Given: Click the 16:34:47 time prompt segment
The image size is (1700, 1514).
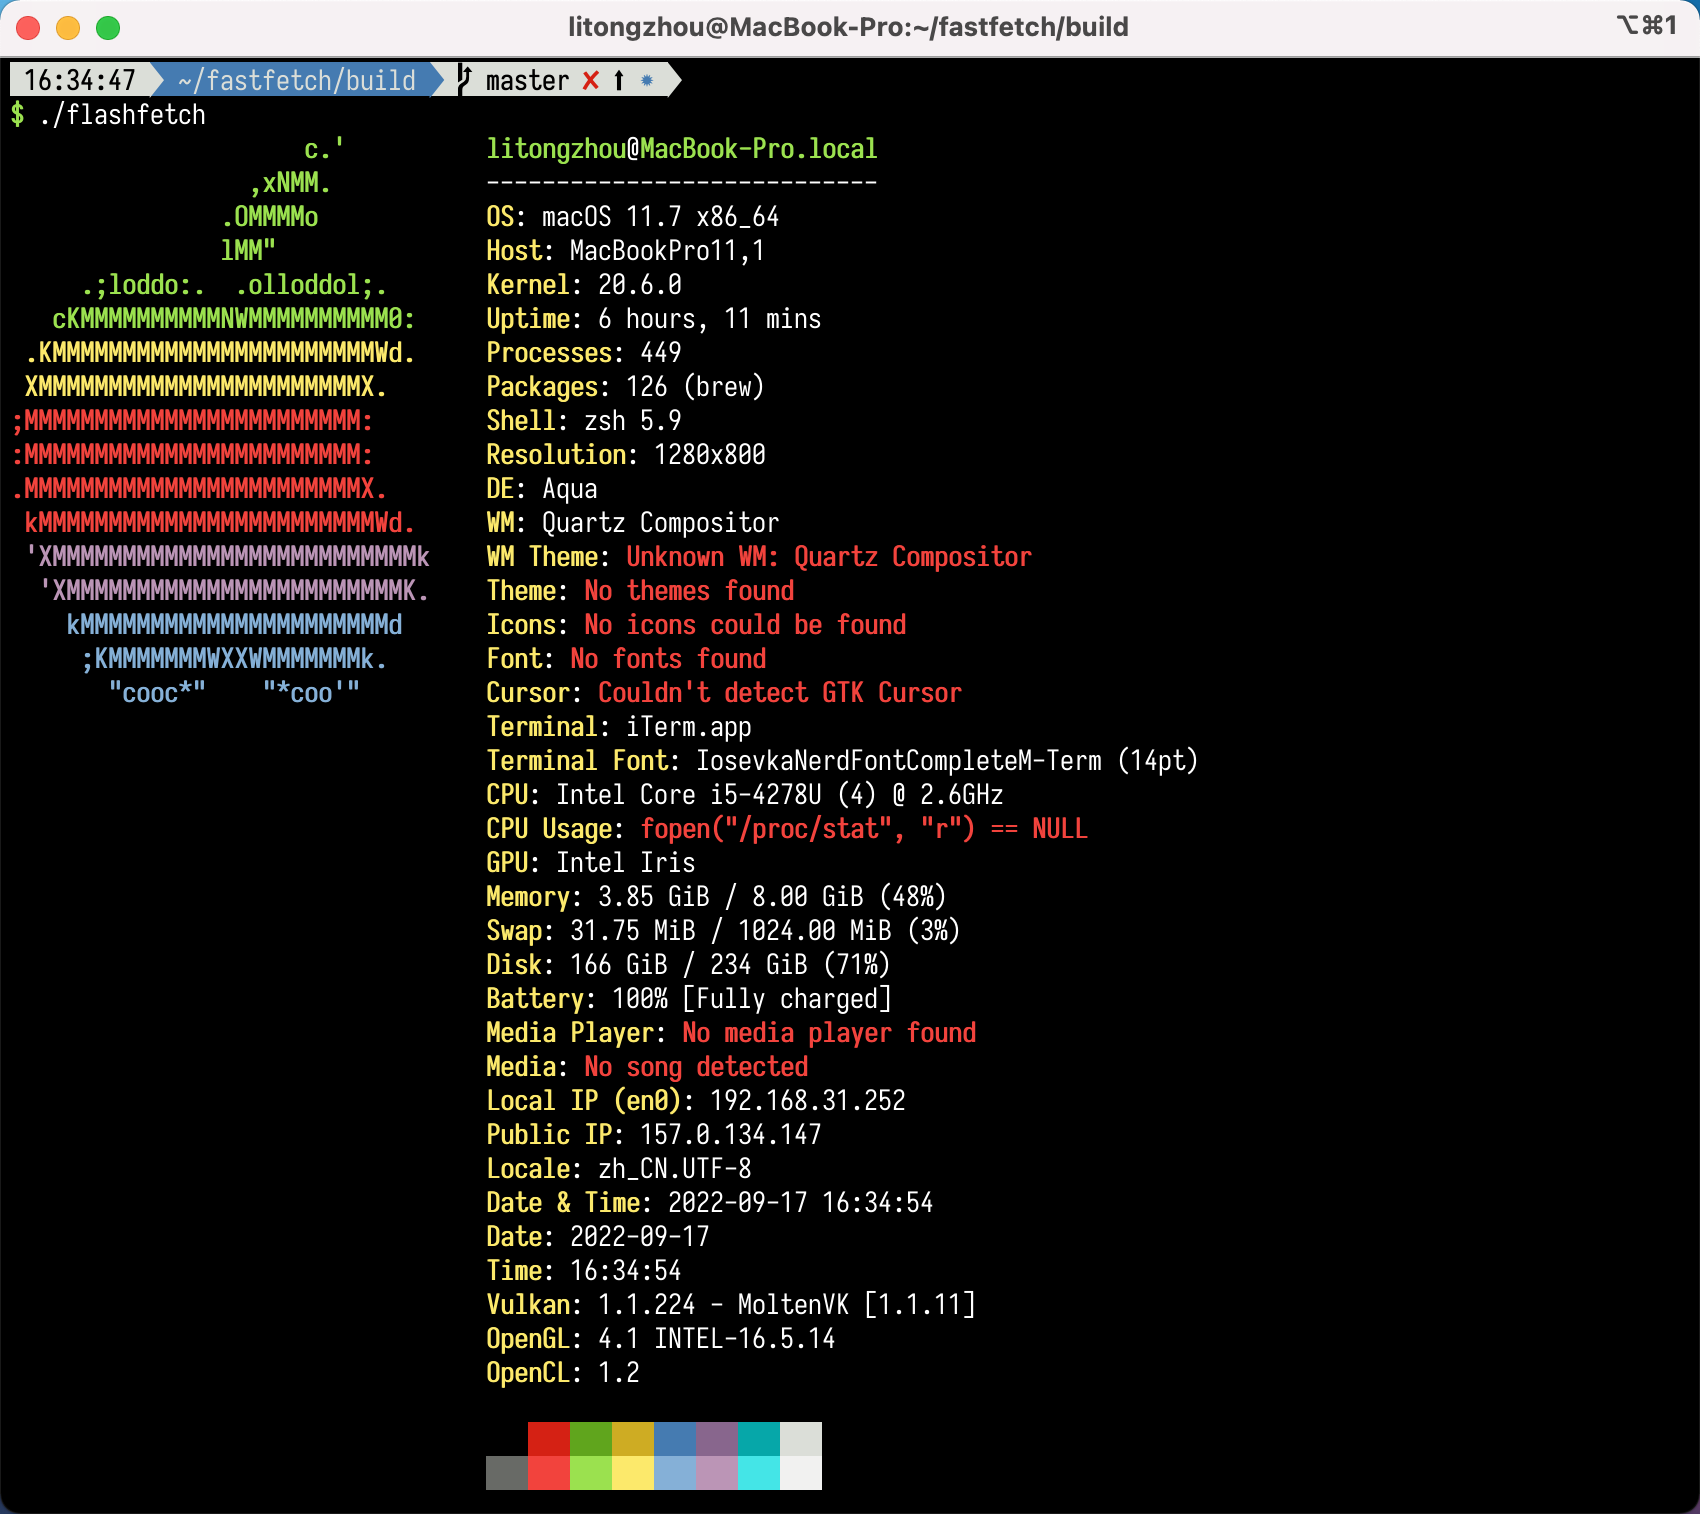Looking at the screenshot, I should click(80, 80).
